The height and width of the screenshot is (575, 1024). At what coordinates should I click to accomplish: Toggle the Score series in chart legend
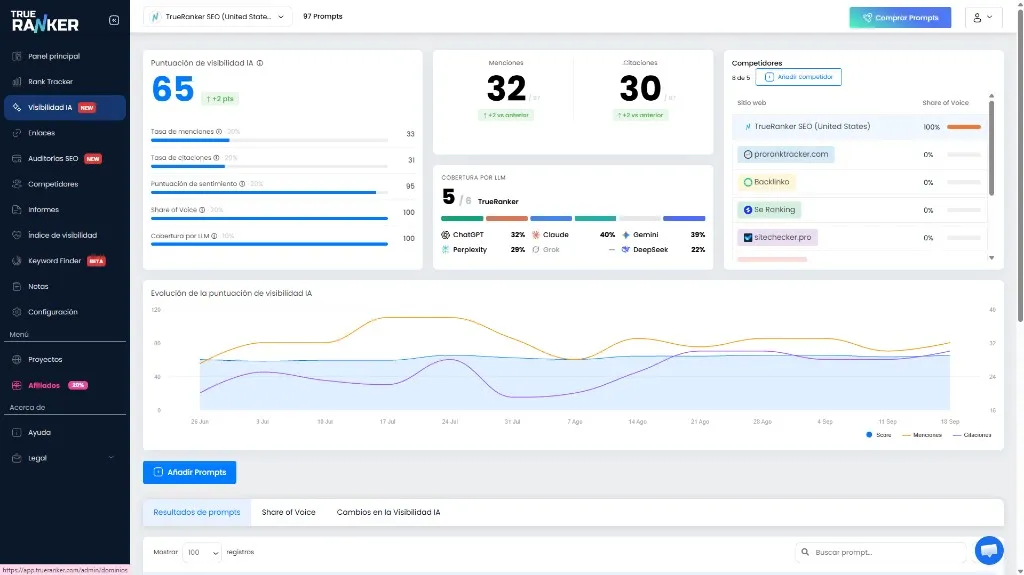click(878, 435)
